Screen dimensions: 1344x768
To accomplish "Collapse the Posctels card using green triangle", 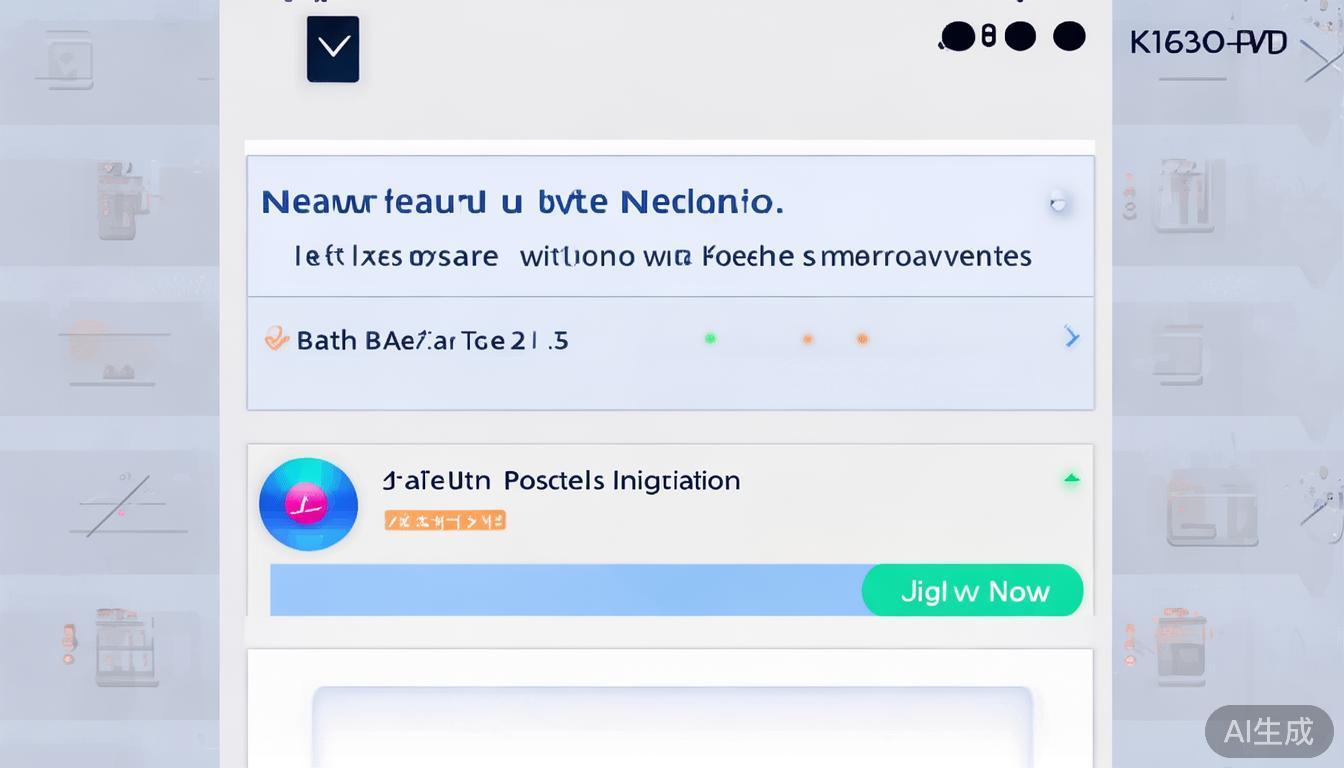I will tap(1071, 480).
